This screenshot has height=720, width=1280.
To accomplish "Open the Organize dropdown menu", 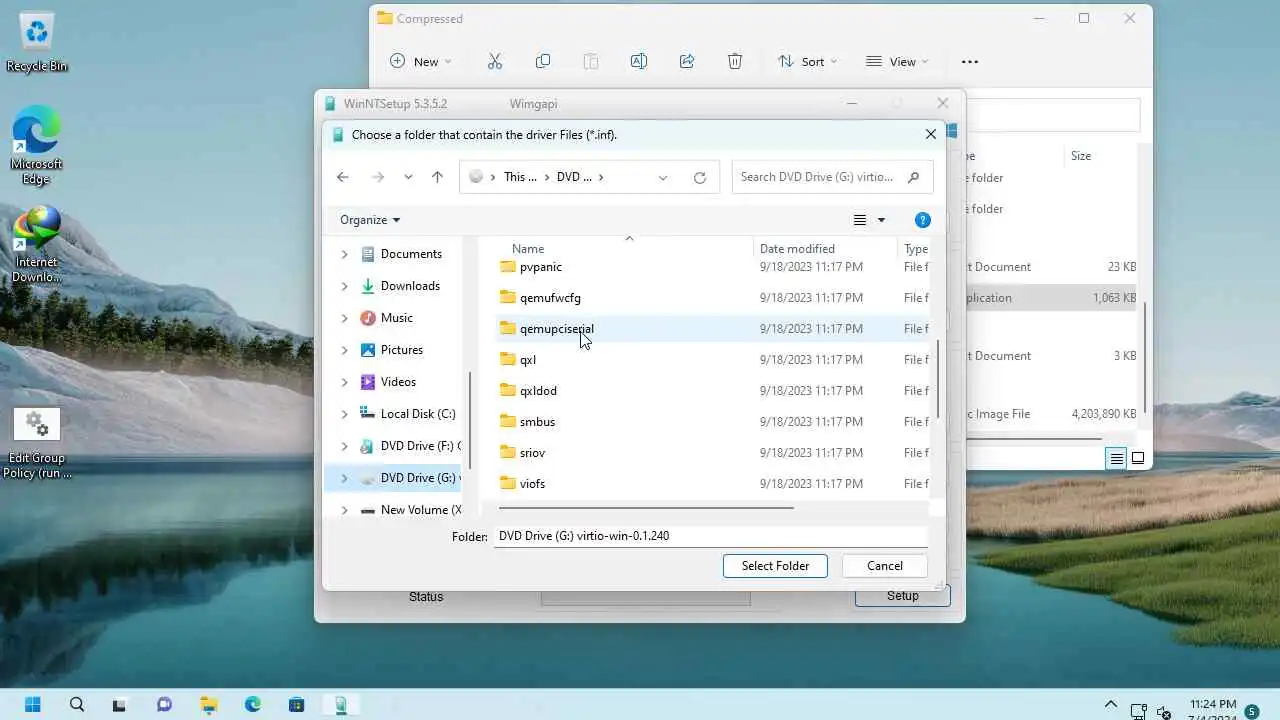I will [370, 220].
